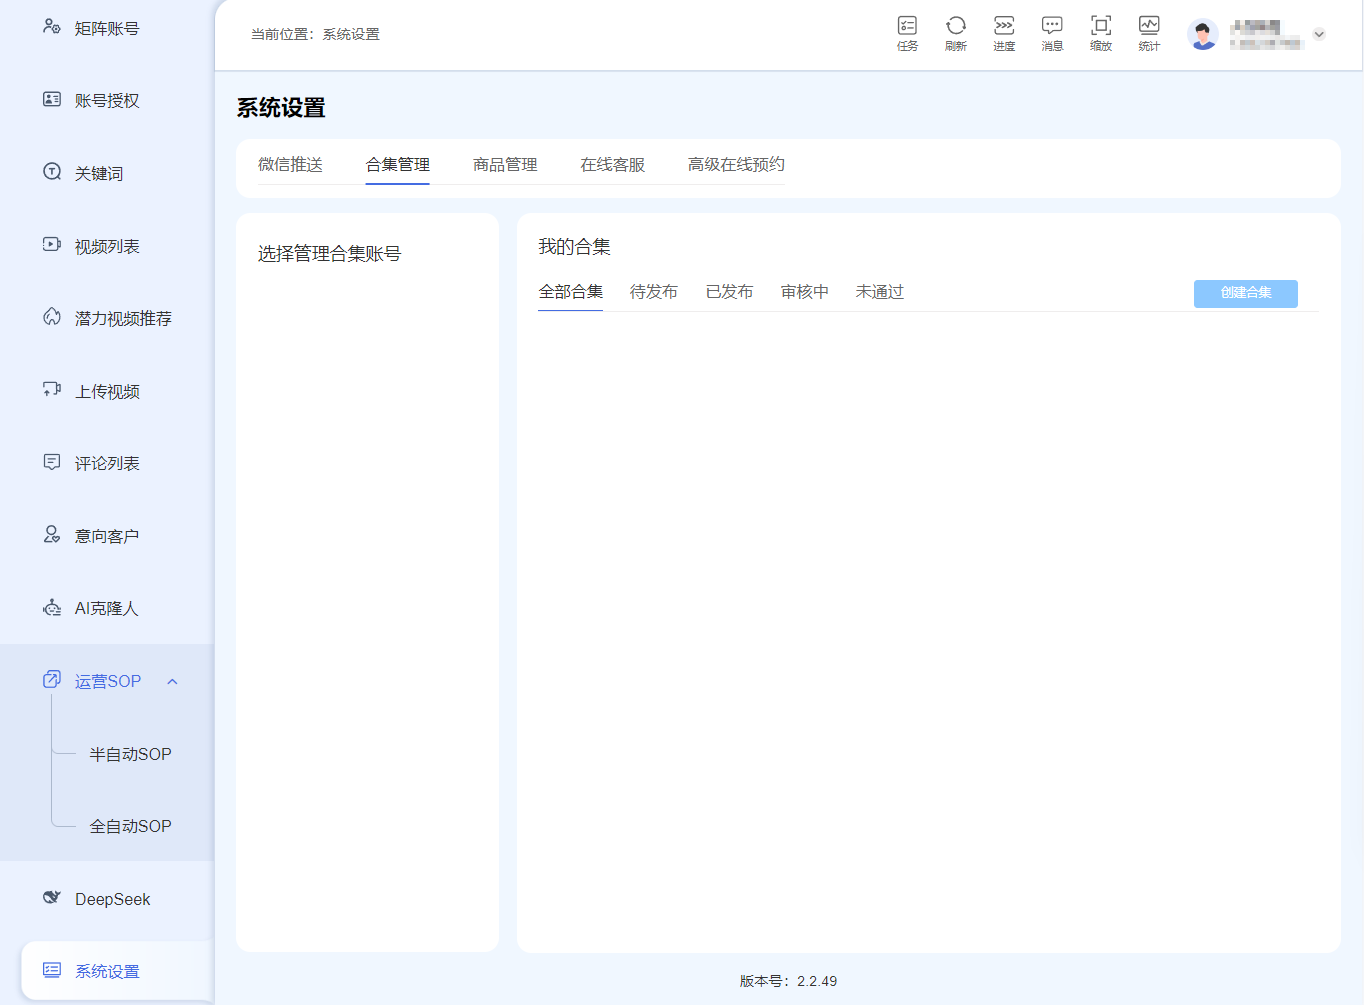This screenshot has width=1364, height=1005.
Task: Click the 潜力视频推荐 sidebar icon
Action: click(x=52, y=317)
